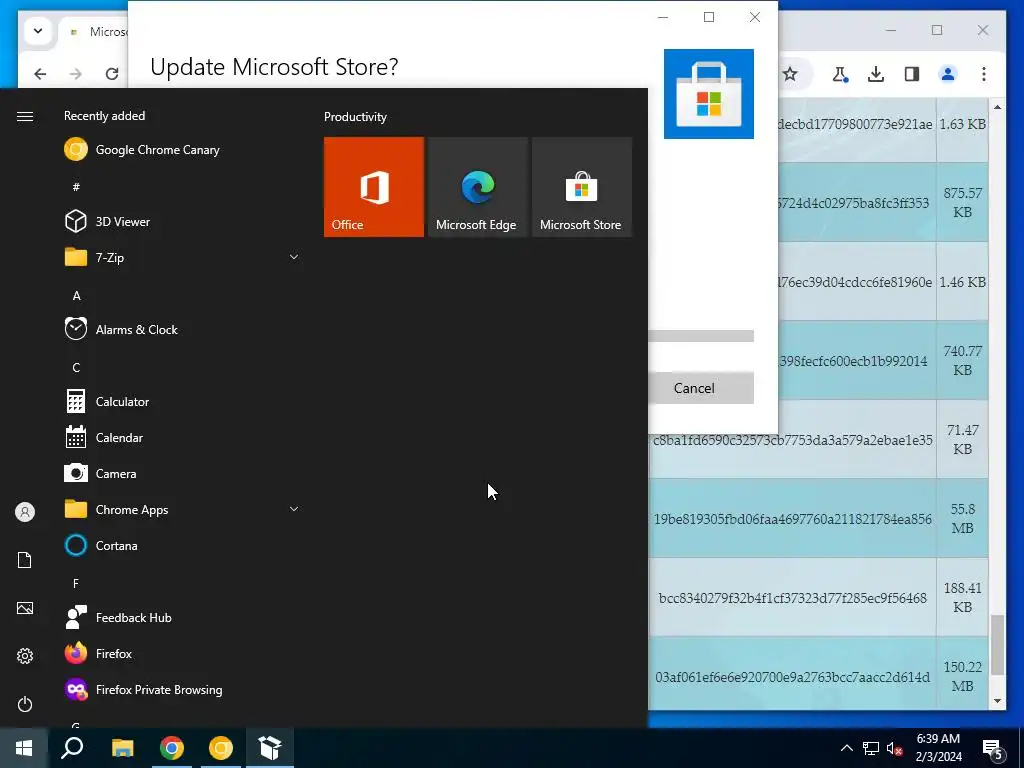Open taskbar Search magnifier

72,748
